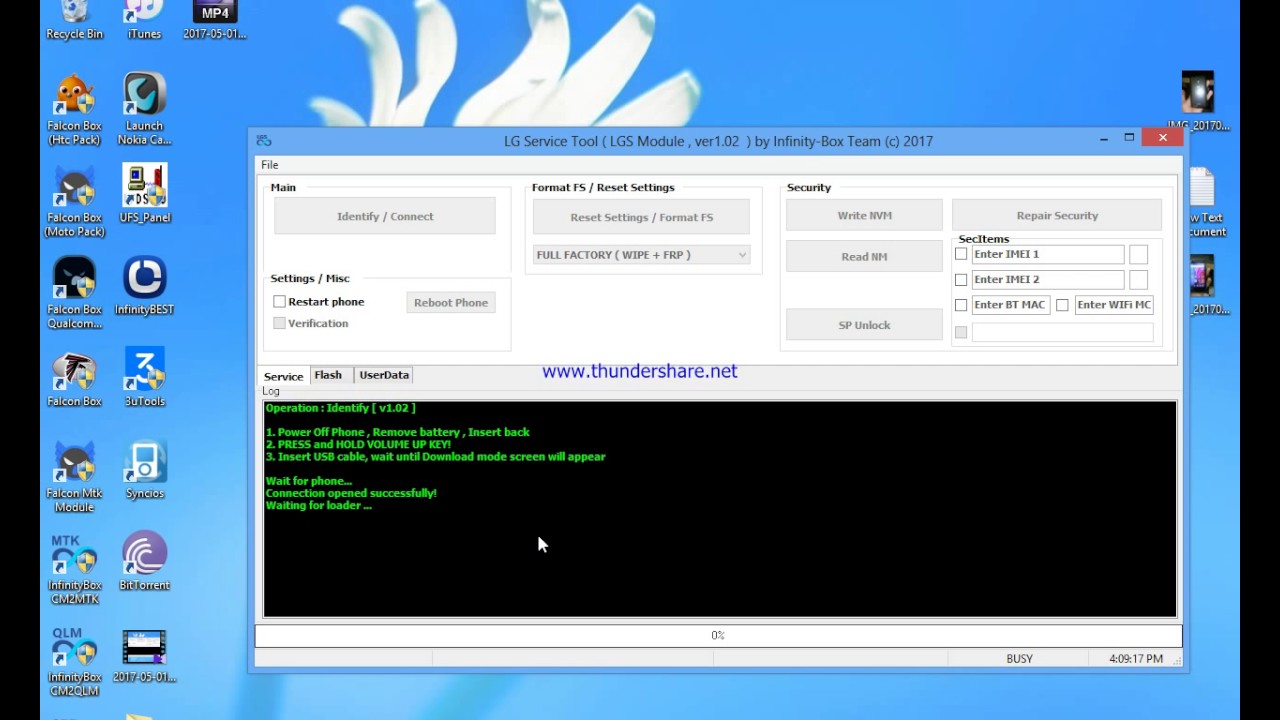Click the BUSY status bar entry
This screenshot has width=1280, height=720.
tap(1019, 659)
